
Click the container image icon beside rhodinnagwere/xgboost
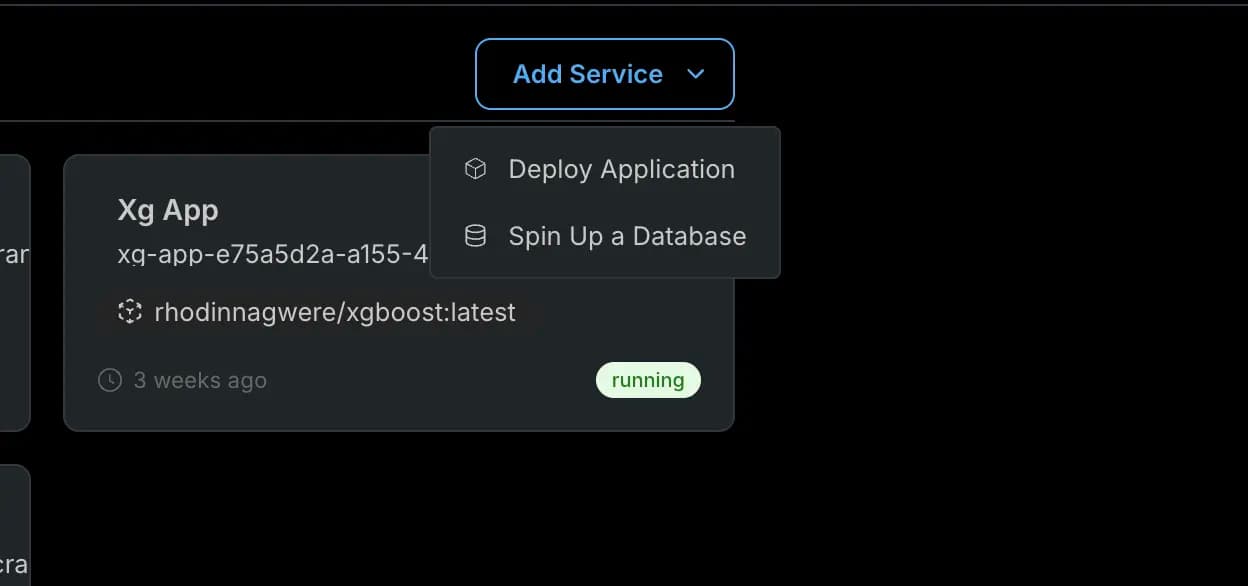(x=129, y=312)
